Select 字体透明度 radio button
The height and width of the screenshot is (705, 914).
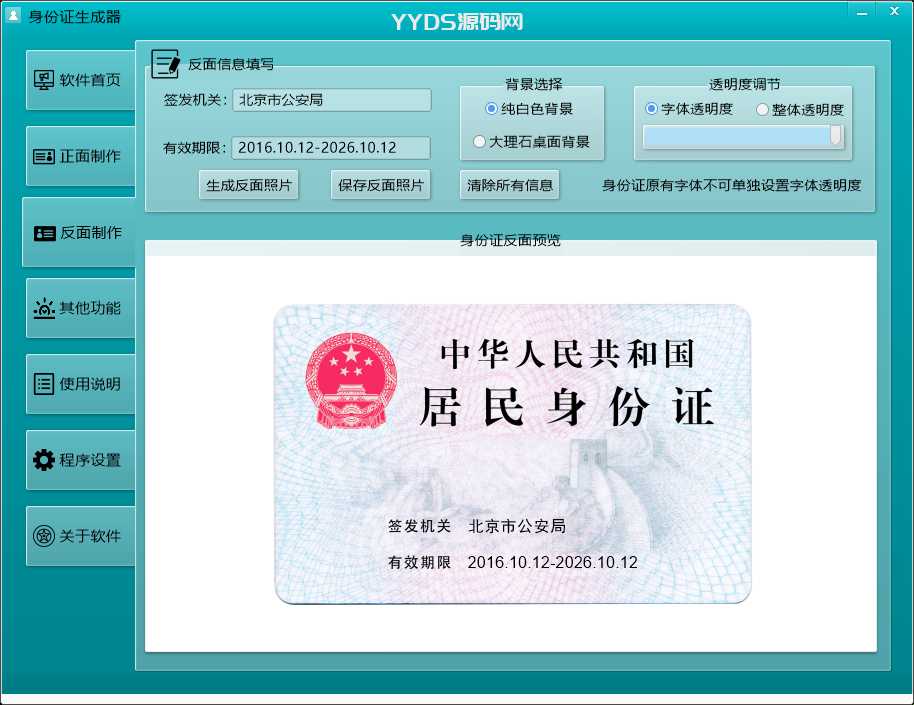point(652,109)
